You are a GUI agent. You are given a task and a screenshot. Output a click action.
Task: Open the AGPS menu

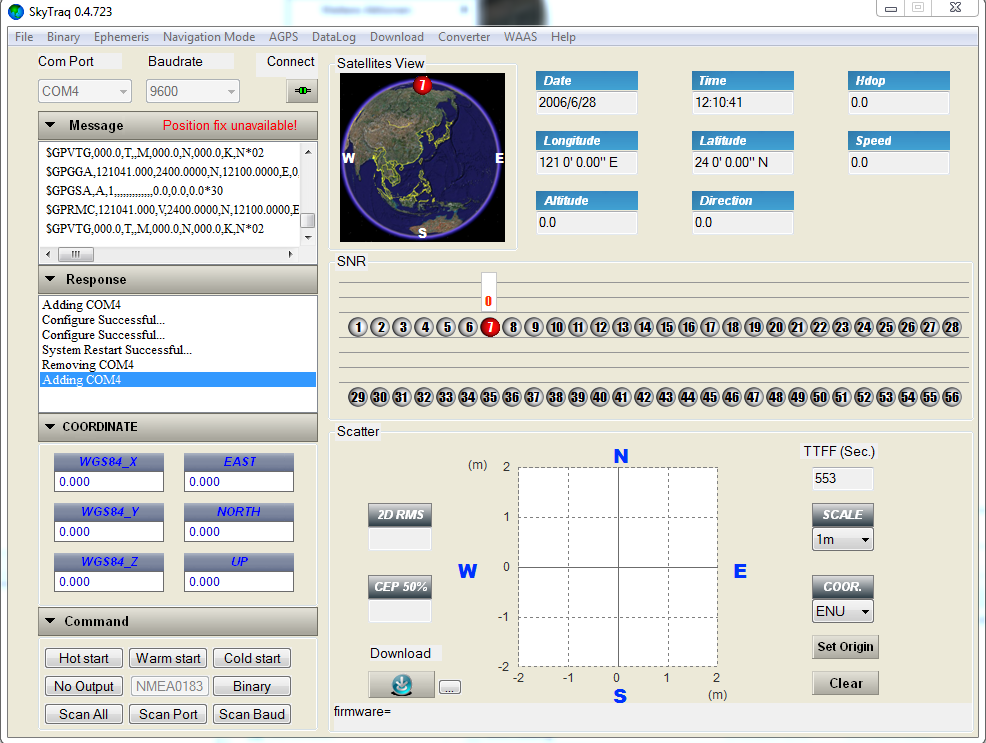(x=284, y=37)
